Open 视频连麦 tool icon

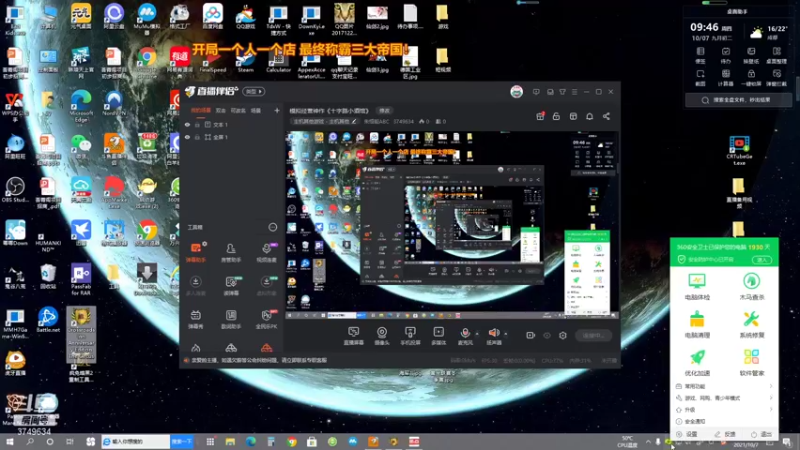(x=266, y=252)
